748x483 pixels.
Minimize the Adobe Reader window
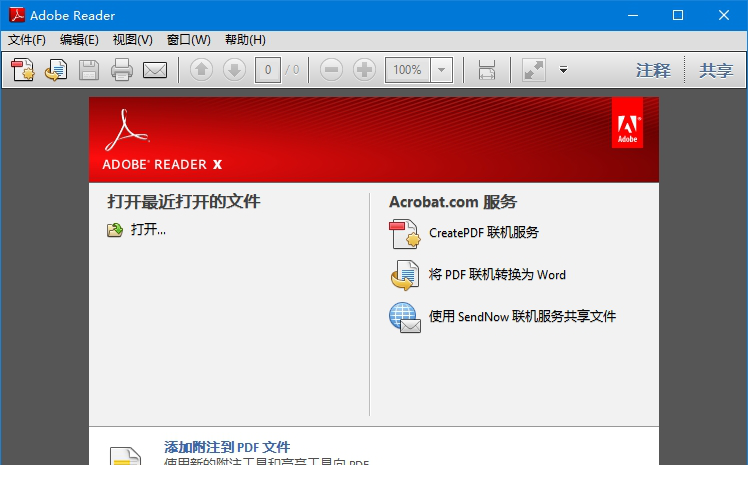point(633,15)
